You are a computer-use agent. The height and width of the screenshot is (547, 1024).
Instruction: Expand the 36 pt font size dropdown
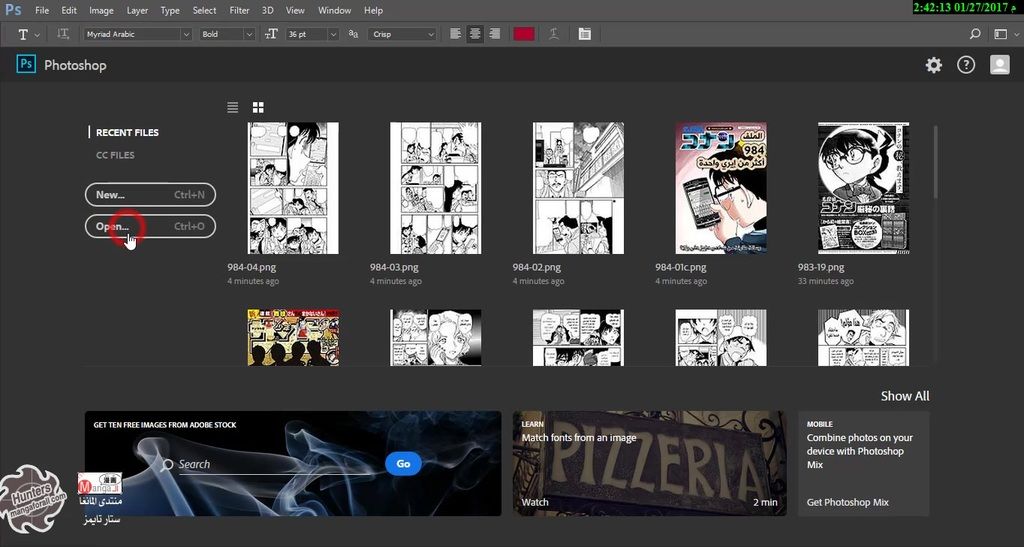tap(334, 34)
